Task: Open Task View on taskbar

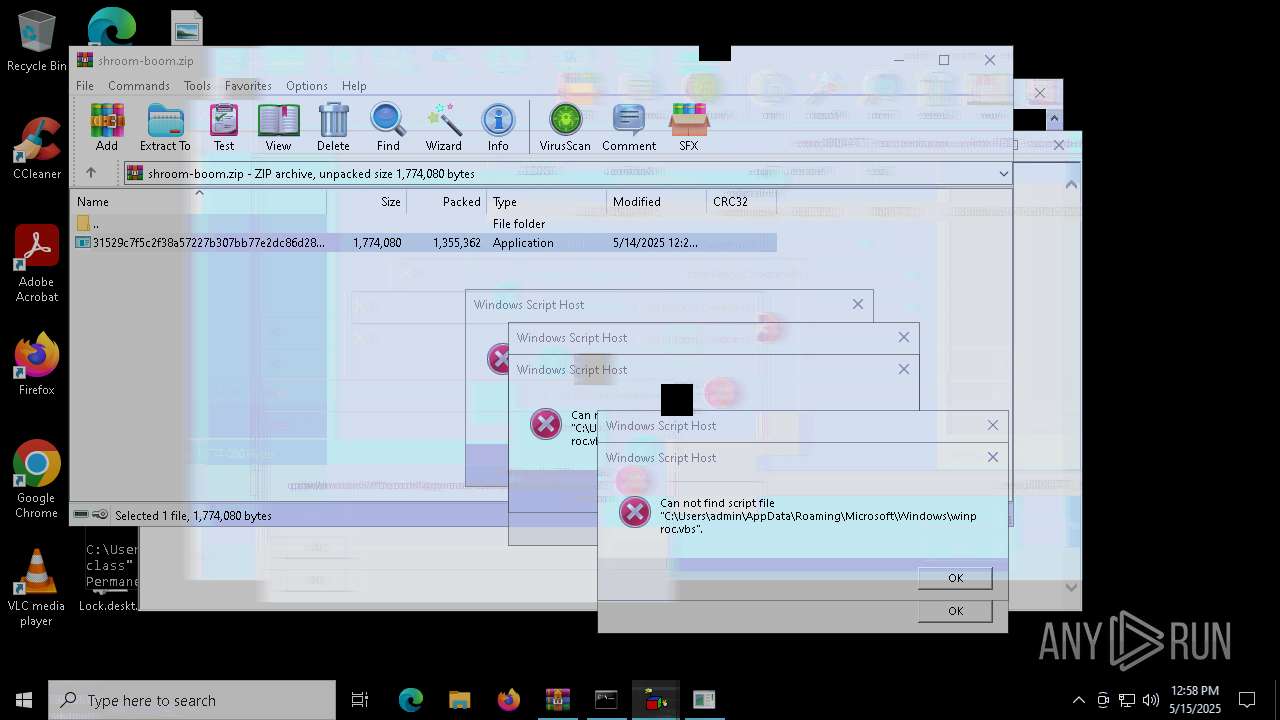Action: tap(360, 700)
